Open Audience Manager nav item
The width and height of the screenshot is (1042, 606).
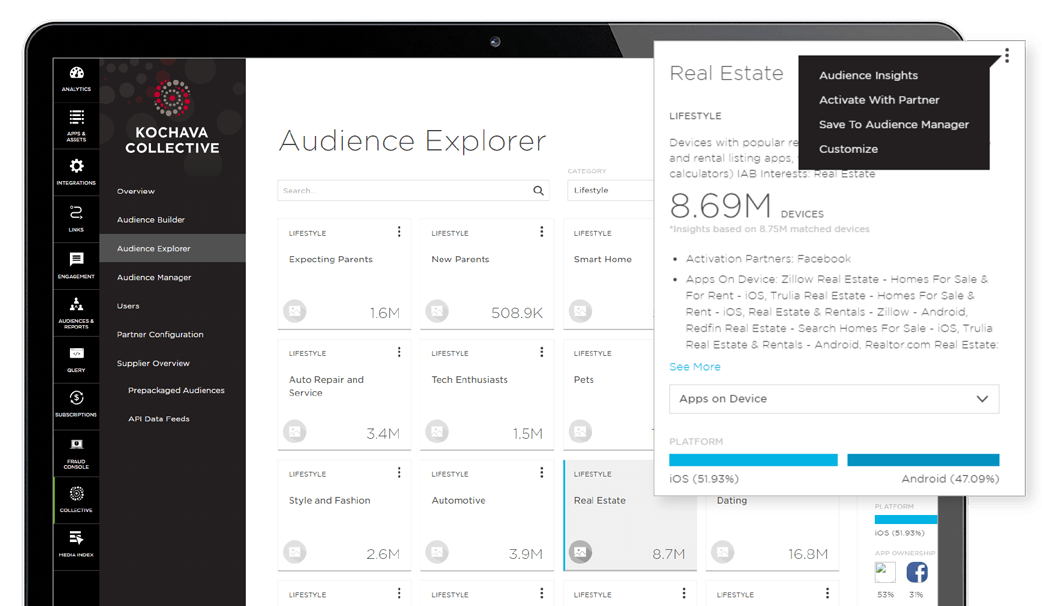(x=154, y=278)
